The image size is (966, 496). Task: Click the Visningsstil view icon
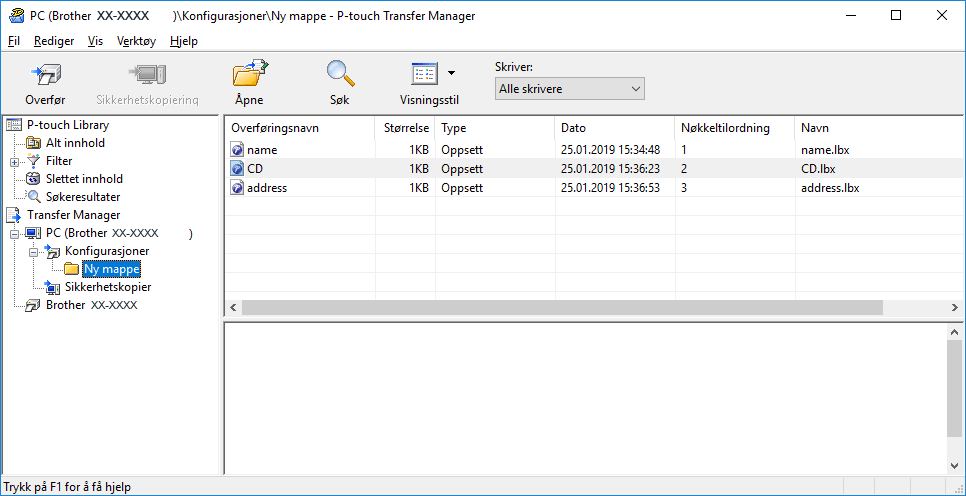click(424, 75)
